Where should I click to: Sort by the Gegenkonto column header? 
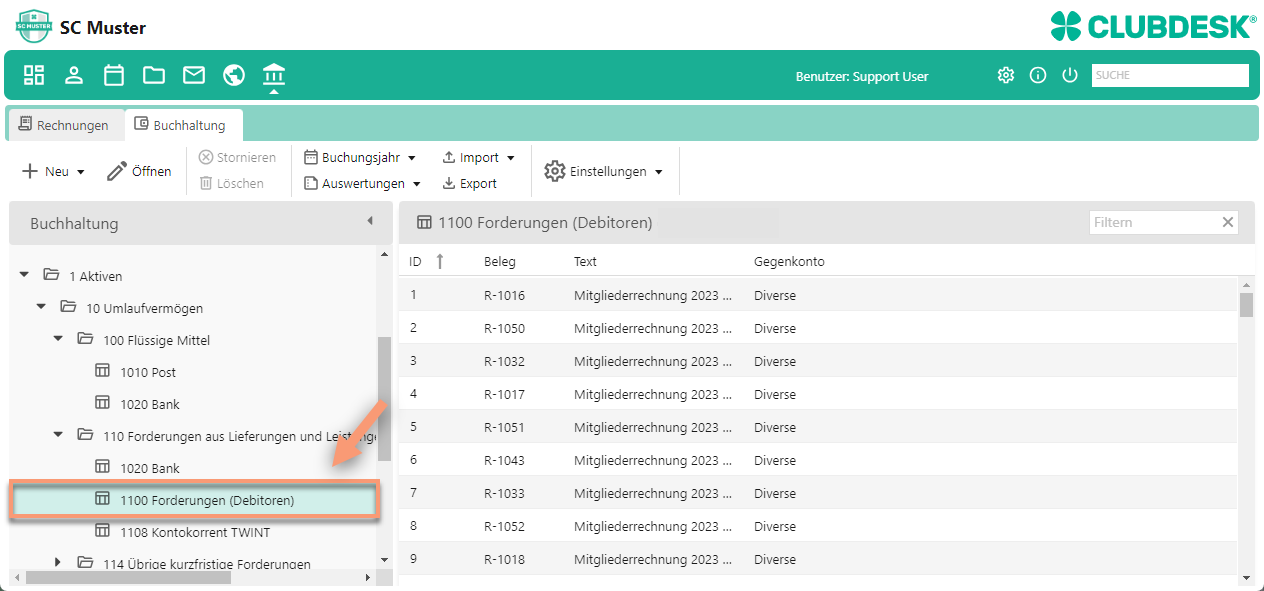click(789, 261)
